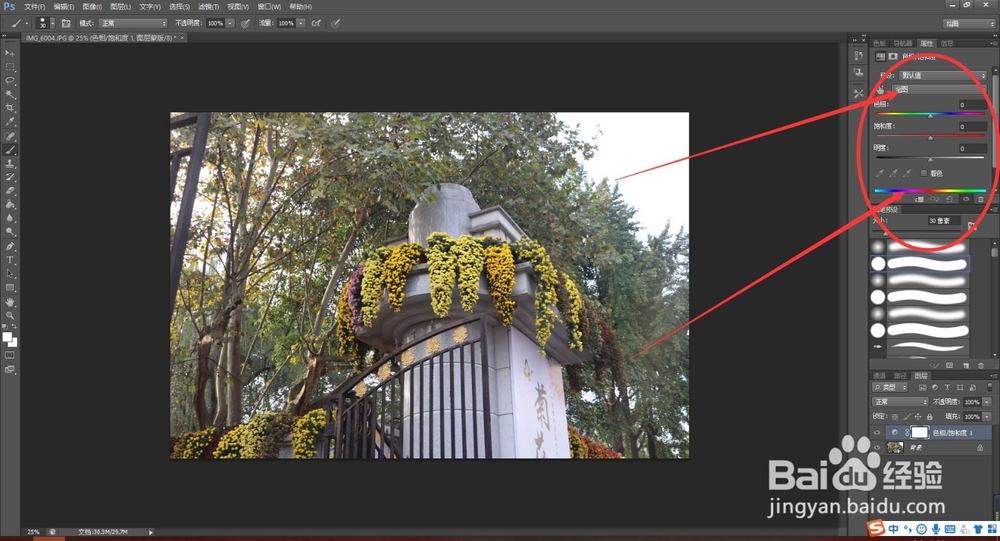The height and width of the screenshot is (541, 1000).
Task: Activate the on-image adjustment hand tool
Action: pos(880,89)
